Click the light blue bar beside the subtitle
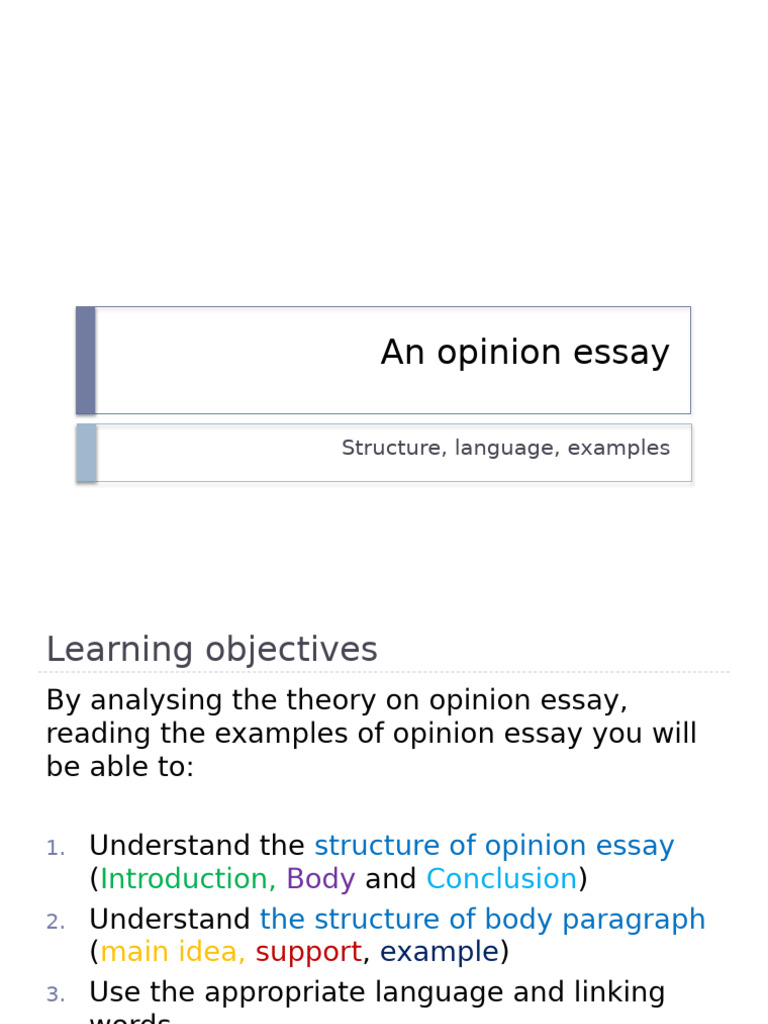The height and width of the screenshot is (1024, 768). (x=87, y=452)
